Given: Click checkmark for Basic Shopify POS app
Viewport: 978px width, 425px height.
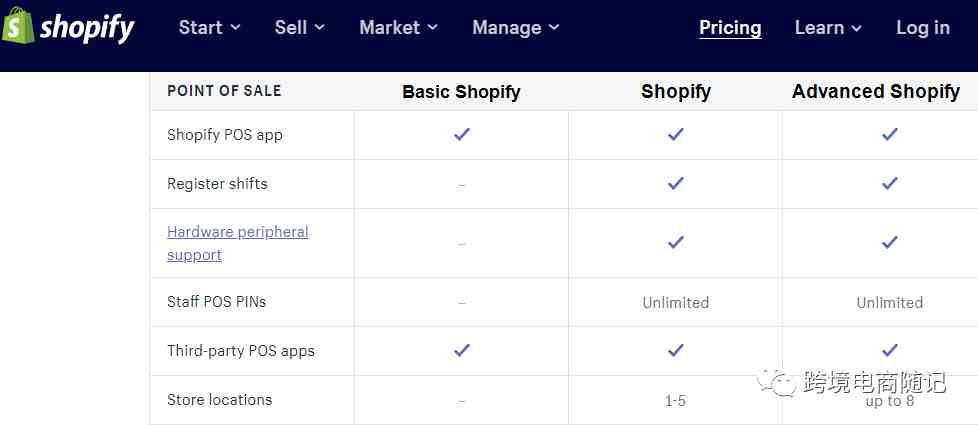Looking at the screenshot, I should (x=462, y=134).
